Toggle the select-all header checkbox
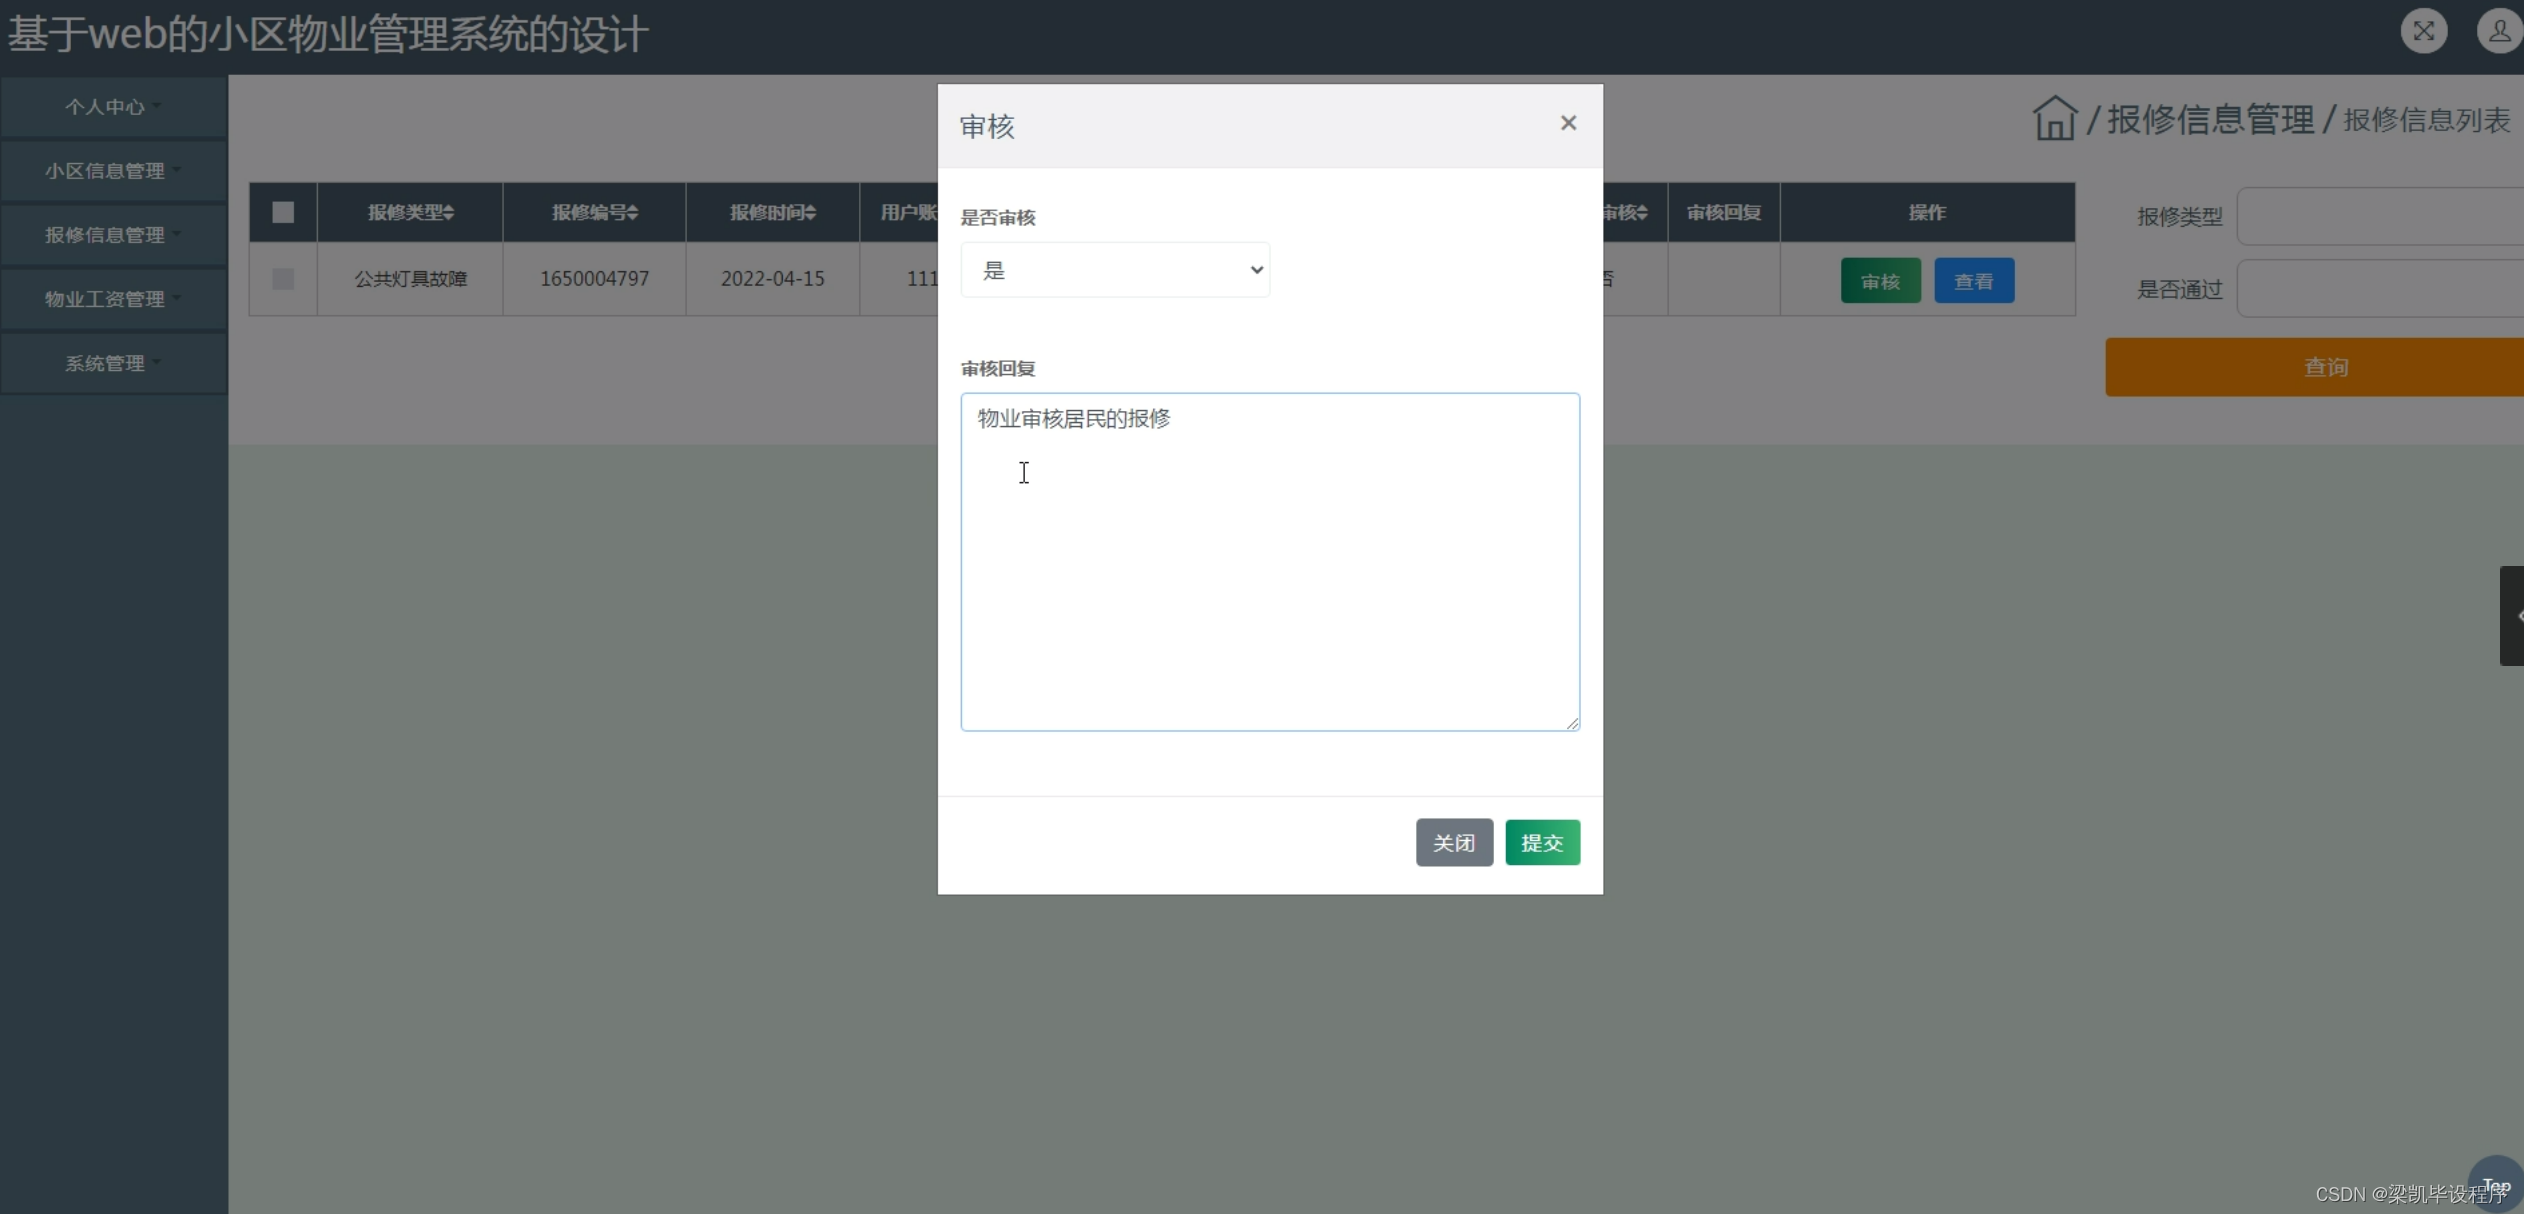The height and width of the screenshot is (1214, 2524). 283,212
